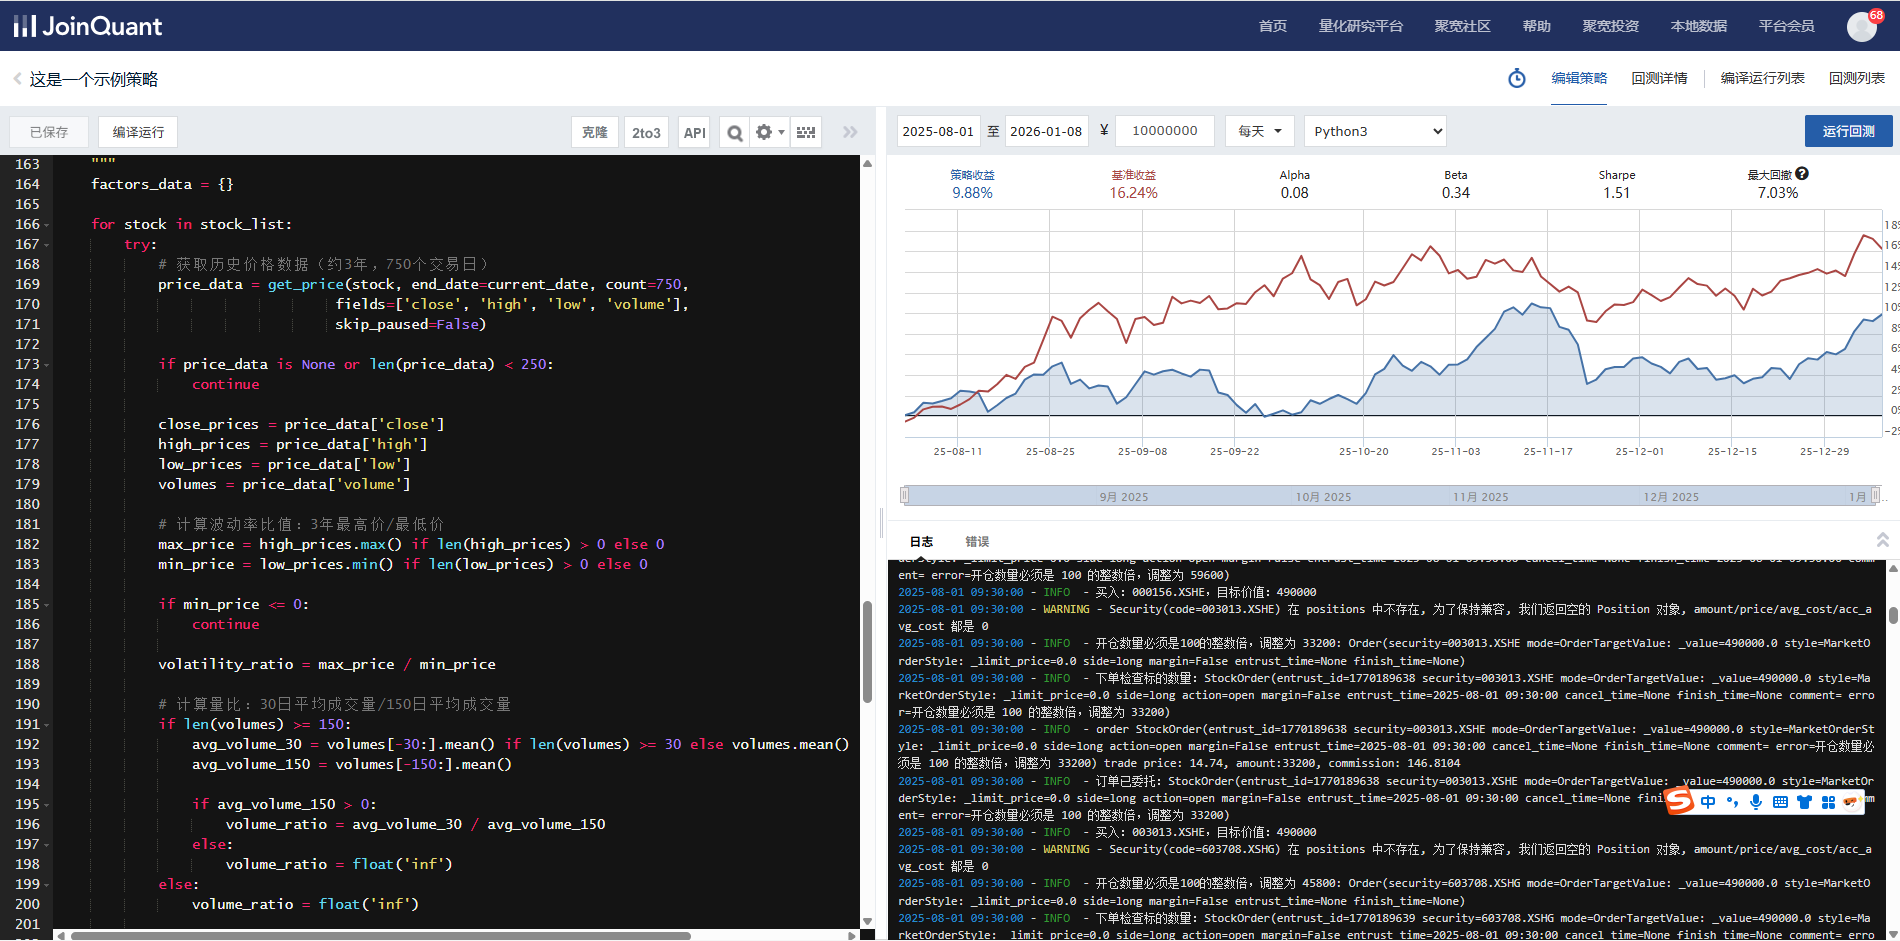Image resolution: width=1900 pixels, height=941 pixels.
Task: Open the Python3 version dropdown
Action: pos(1375,131)
